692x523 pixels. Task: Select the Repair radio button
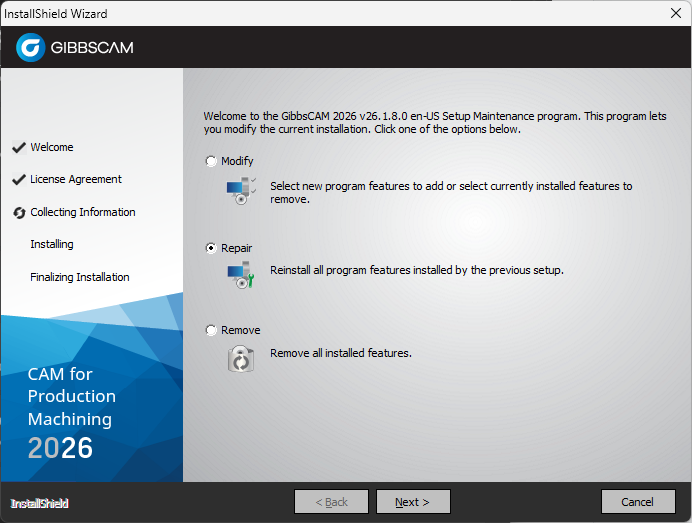pos(211,248)
